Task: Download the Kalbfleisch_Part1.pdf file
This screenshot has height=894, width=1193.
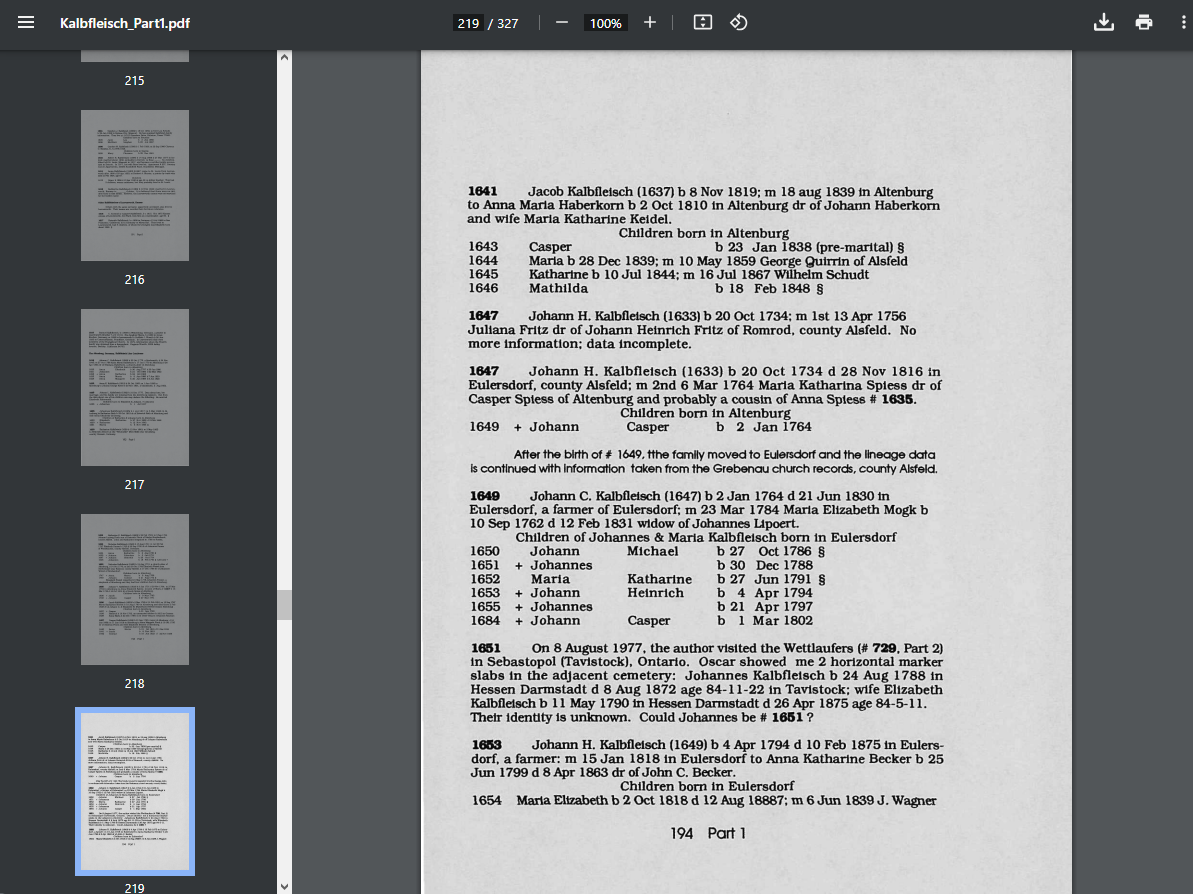Action: point(1103,23)
